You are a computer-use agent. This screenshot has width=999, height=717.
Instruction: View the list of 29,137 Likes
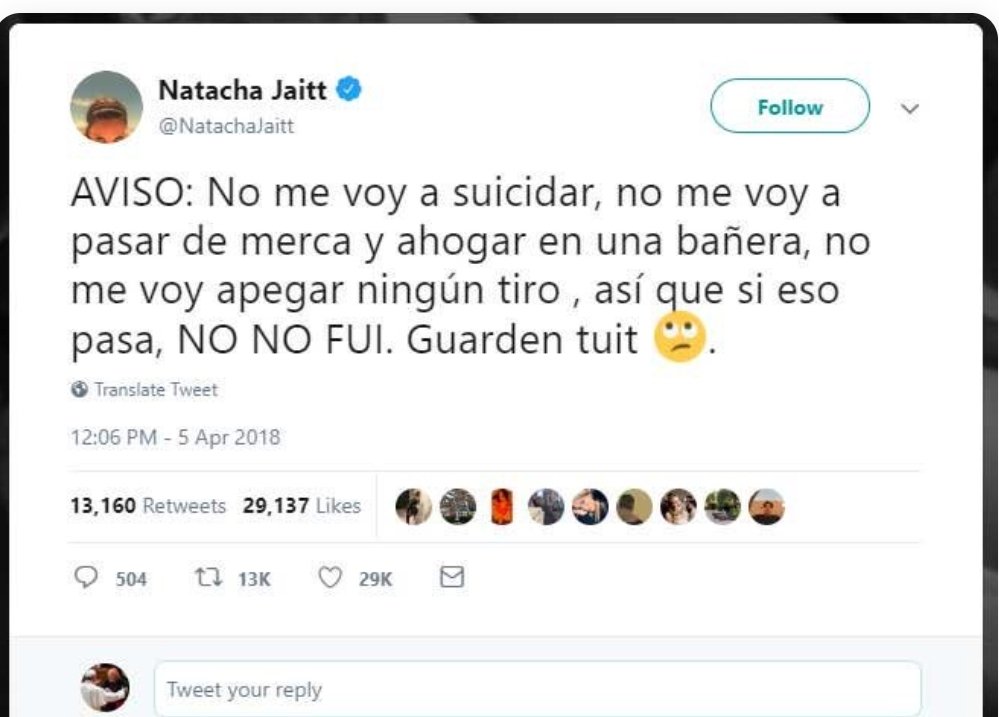302,505
